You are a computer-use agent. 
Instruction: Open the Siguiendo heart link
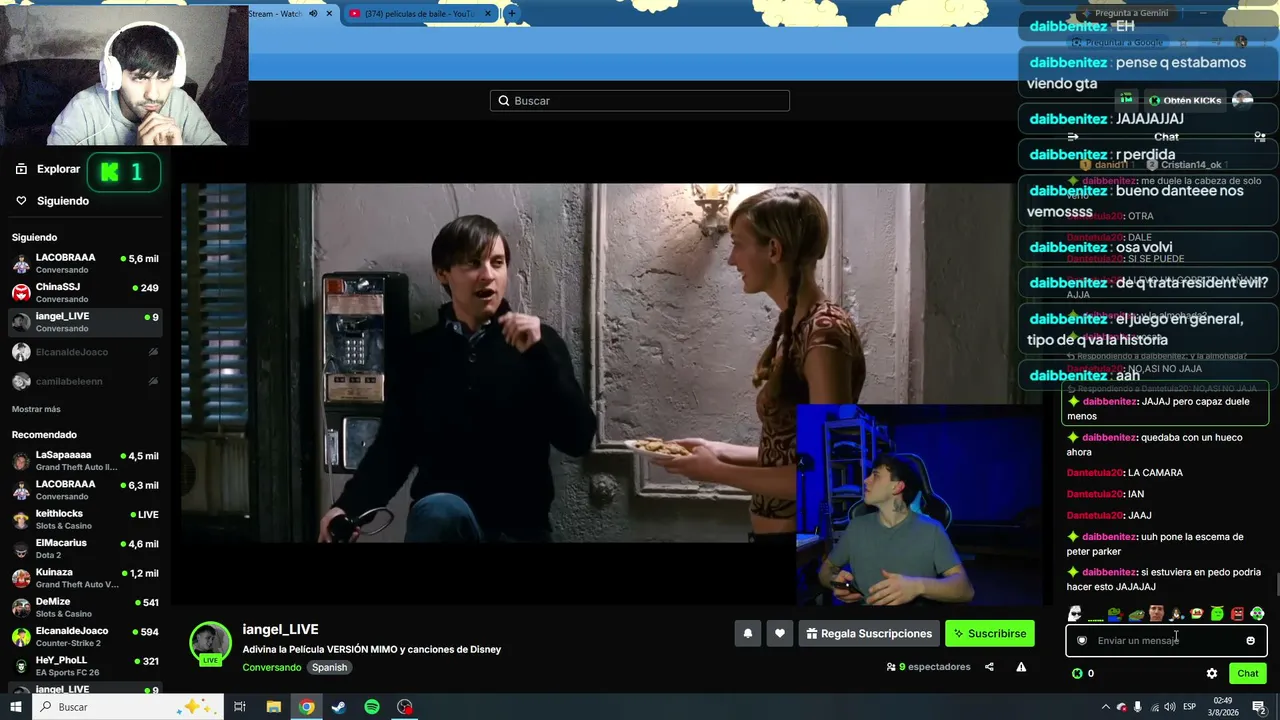point(52,201)
